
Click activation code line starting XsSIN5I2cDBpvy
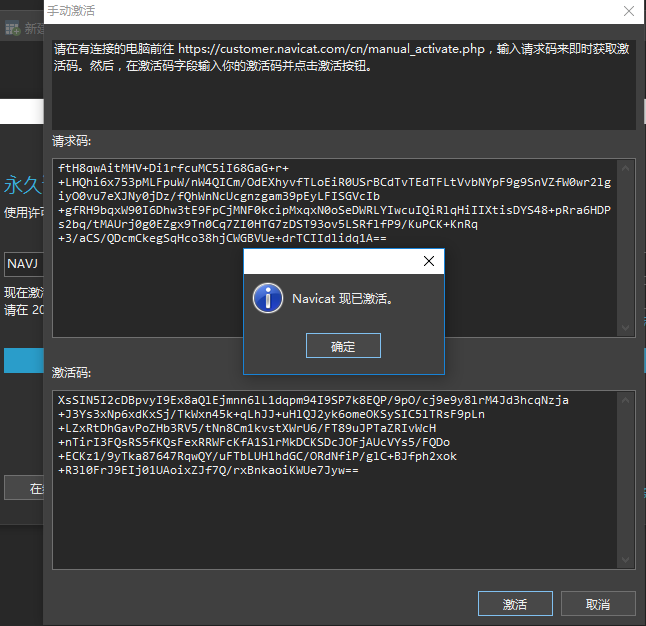coord(313,400)
